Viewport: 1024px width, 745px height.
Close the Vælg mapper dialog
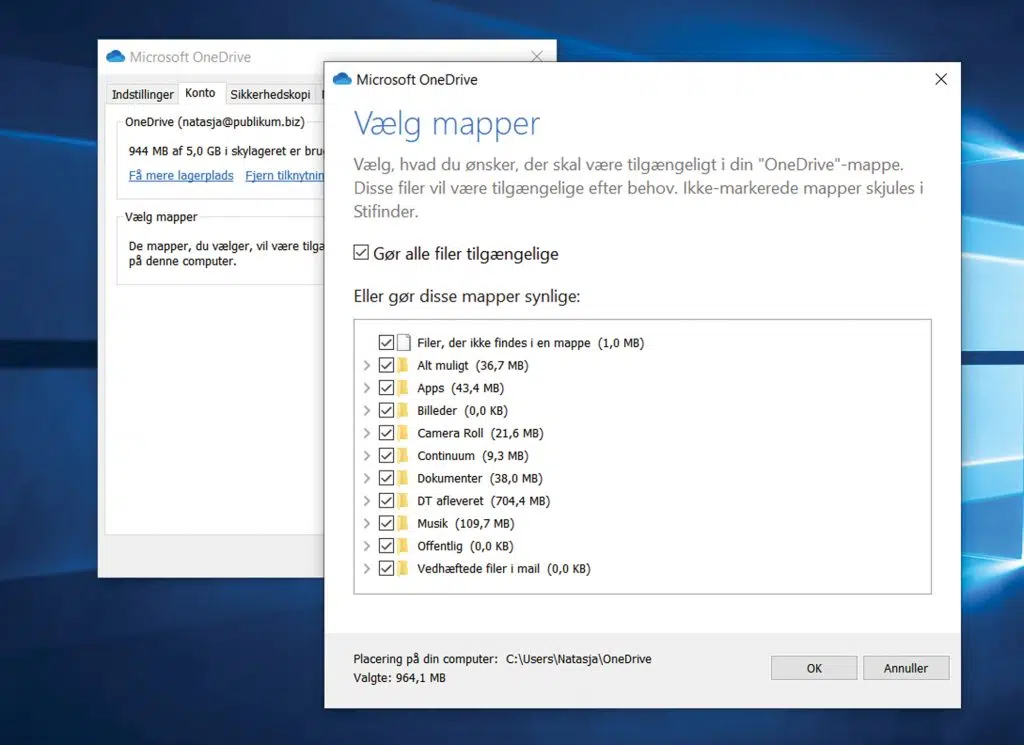pyautogui.click(x=941, y=79)
